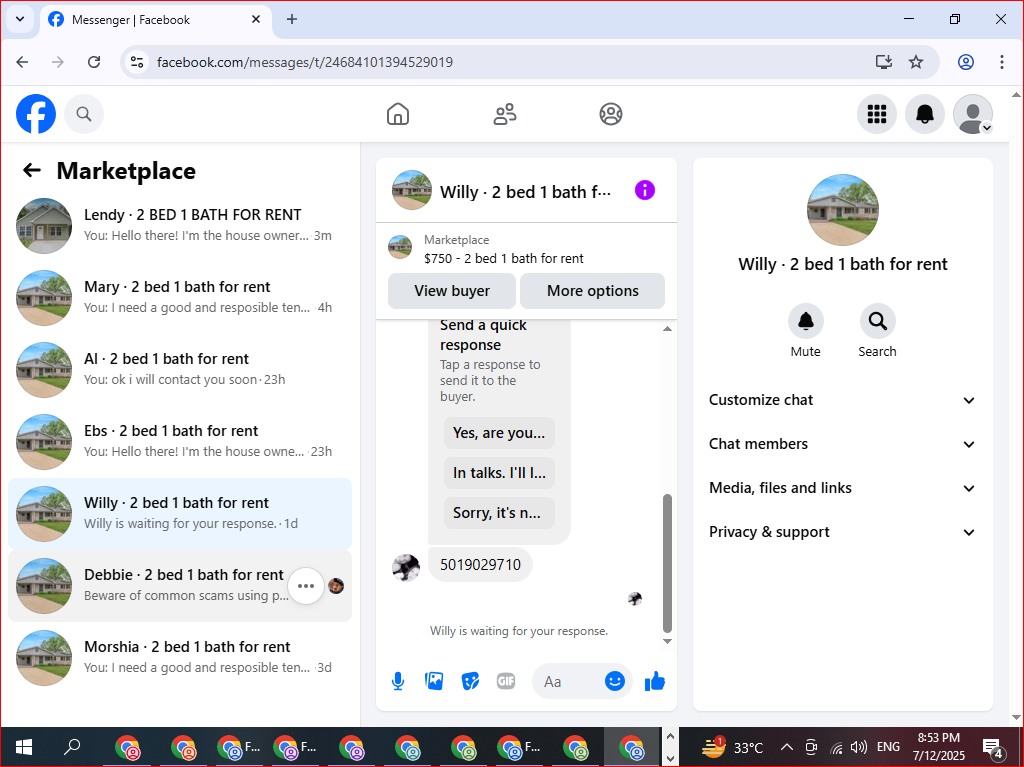Open the Facebook search magnifier

pyautogui.click(x=84, y=114)
